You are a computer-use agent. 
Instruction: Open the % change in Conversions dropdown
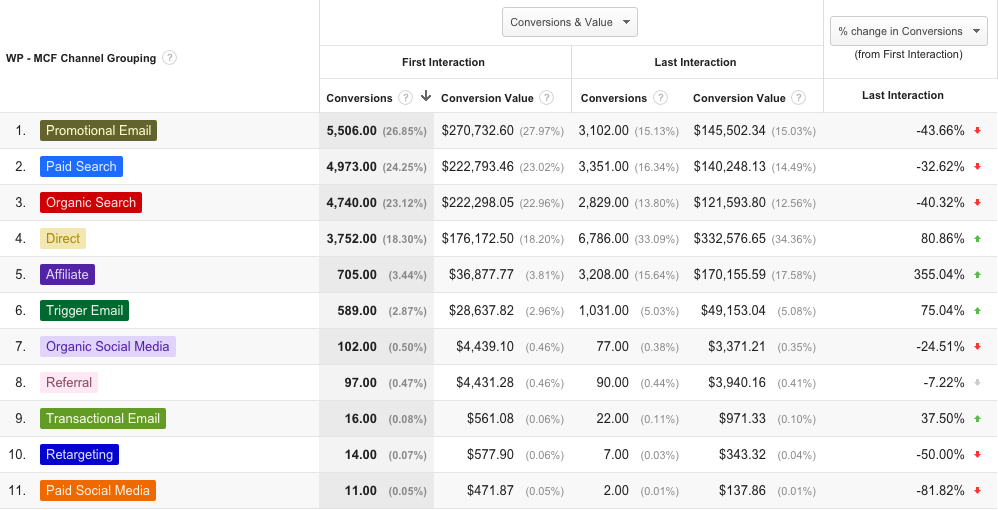click(x=908, y=31)
